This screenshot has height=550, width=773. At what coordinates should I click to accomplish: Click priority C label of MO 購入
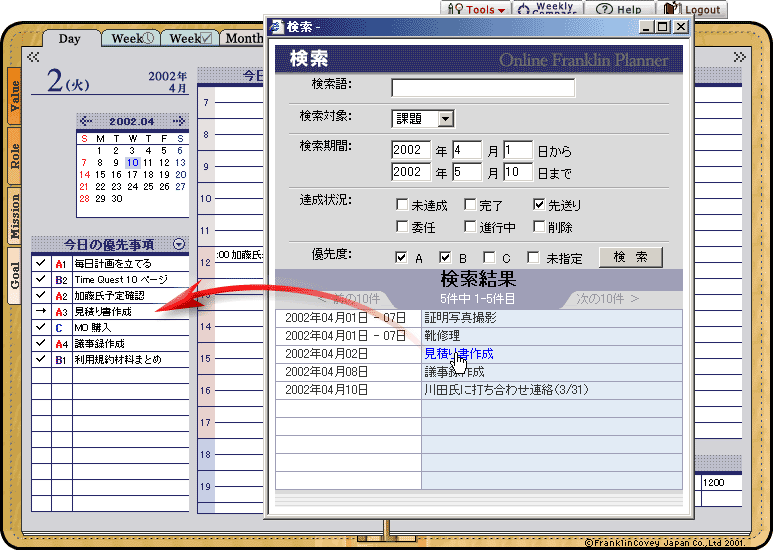point(59,328)
